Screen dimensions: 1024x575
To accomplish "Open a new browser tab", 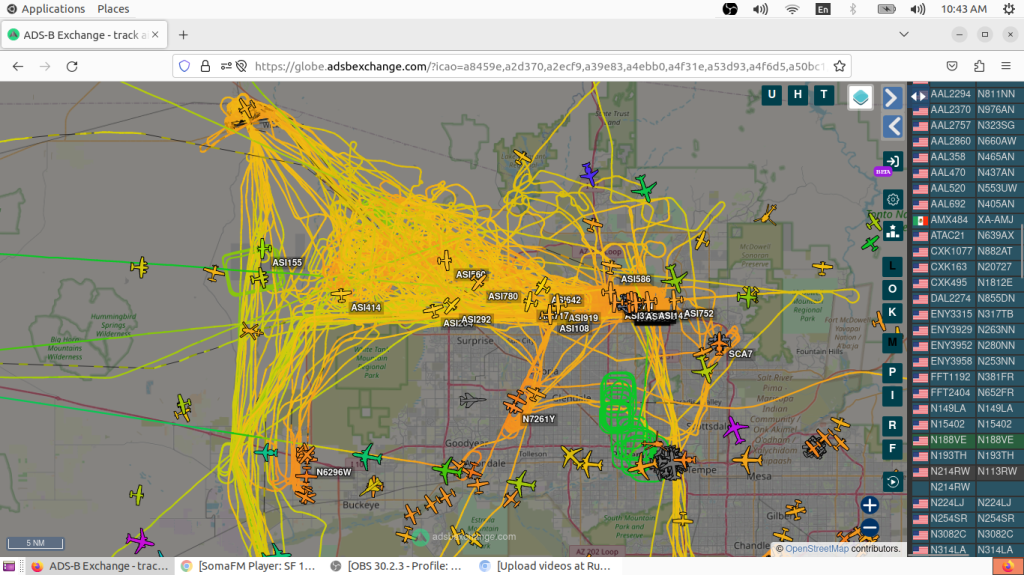I will [184, 35].
